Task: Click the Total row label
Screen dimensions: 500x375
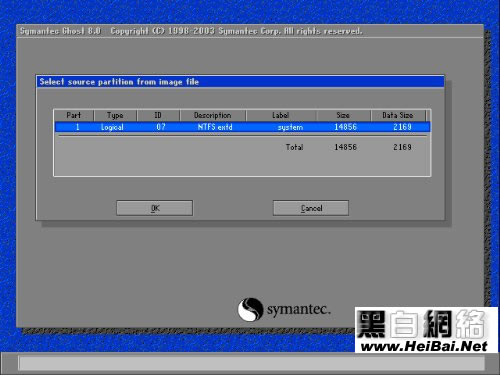Action: pyautogui.click(x=294, y=147)
